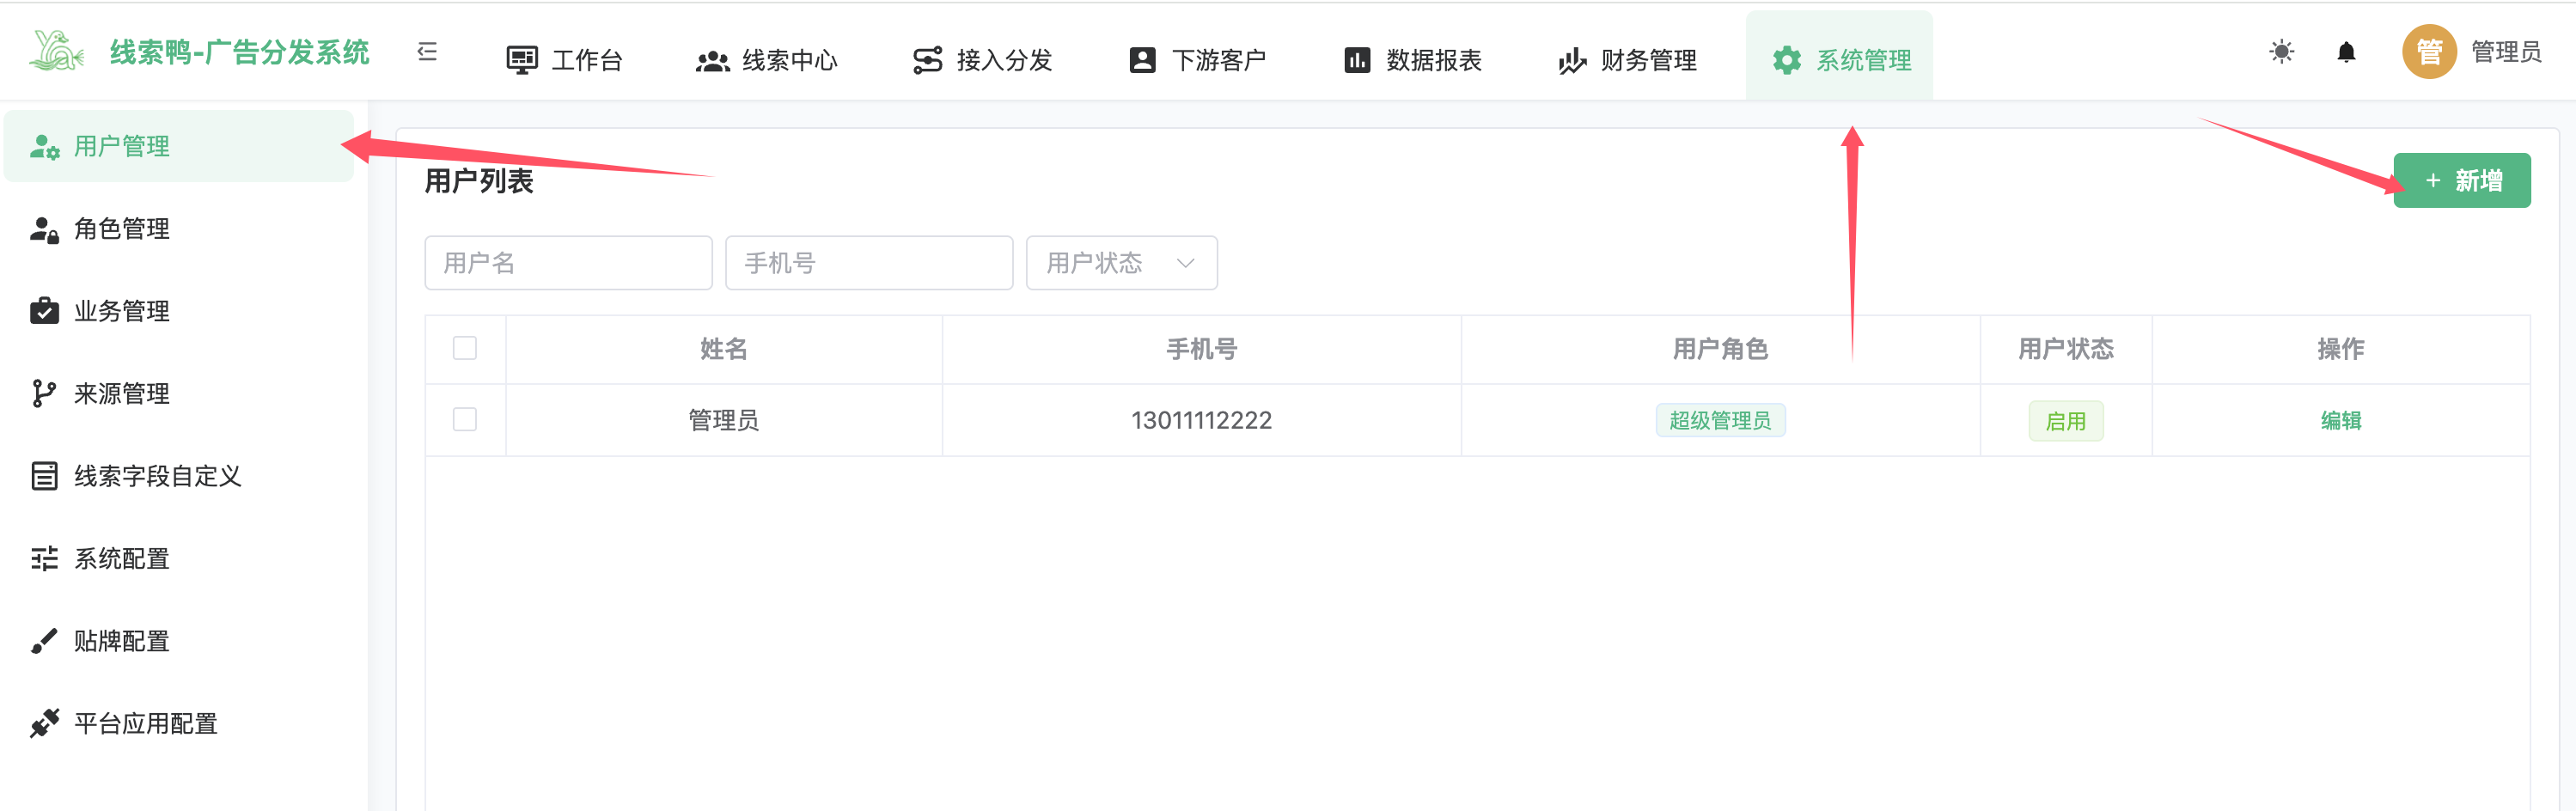Select 角色管理 in the sidebar

pyautogui.click(x=121, y=229)
